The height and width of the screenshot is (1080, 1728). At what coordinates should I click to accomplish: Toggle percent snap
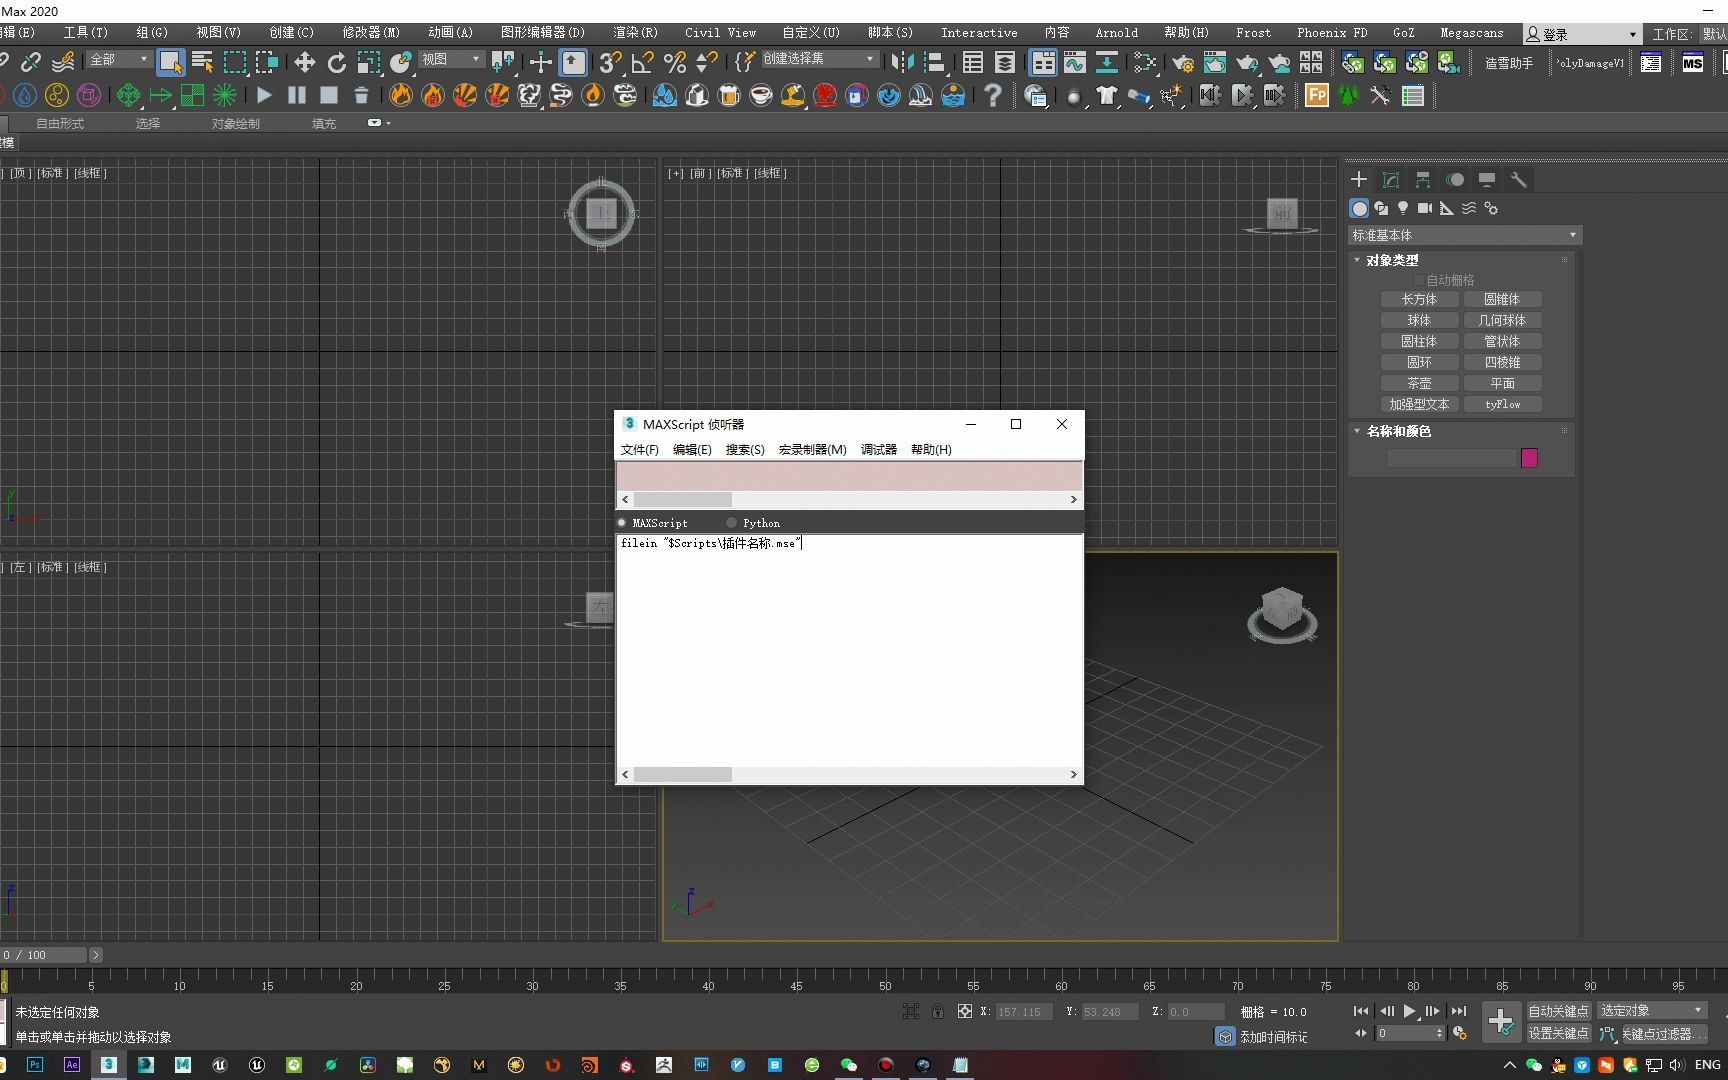tap(675, 63)
